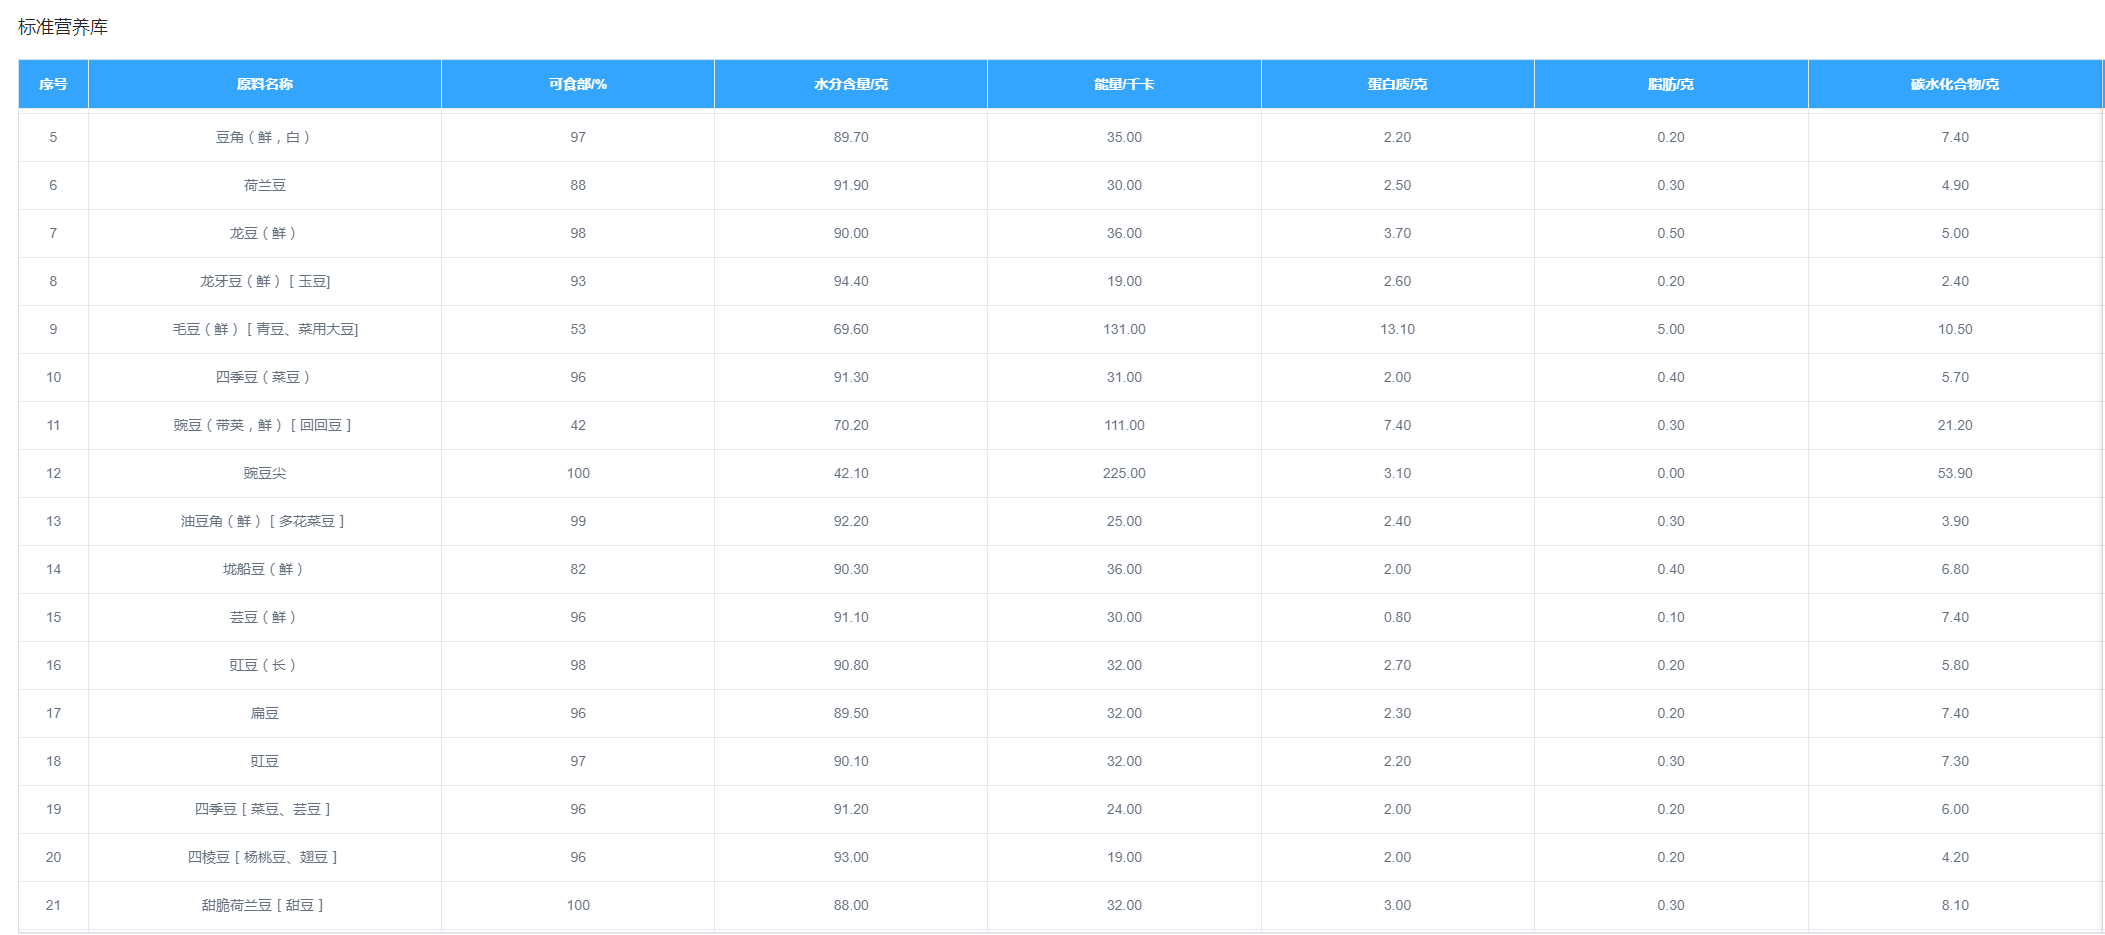The image size is (2105, 935).
Task: Click the 序号 column header
Action: (x=53, y=84)
